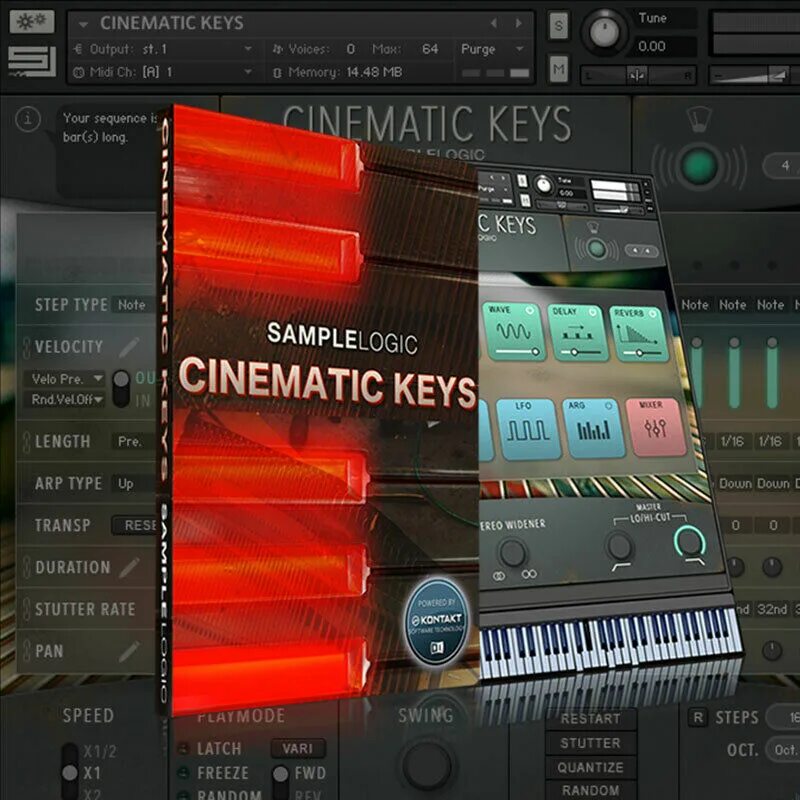Open the DELAY effect tile
The height and width of the screenshot is (800, 800).
pos(577,333)
